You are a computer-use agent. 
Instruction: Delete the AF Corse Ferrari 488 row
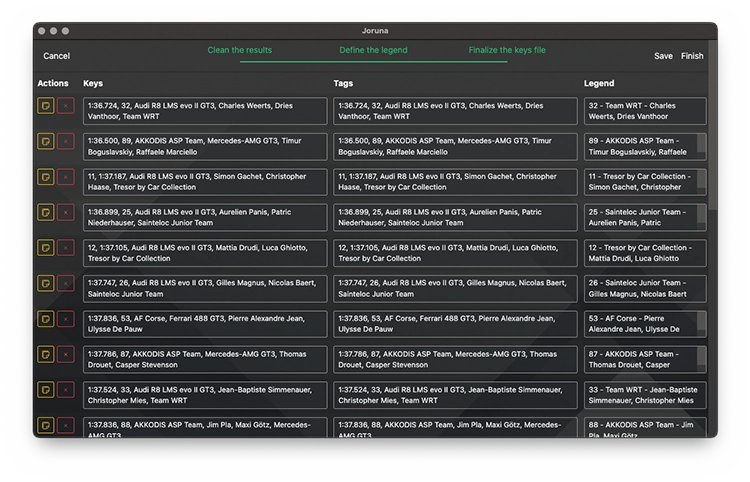(x=66, y=319)
